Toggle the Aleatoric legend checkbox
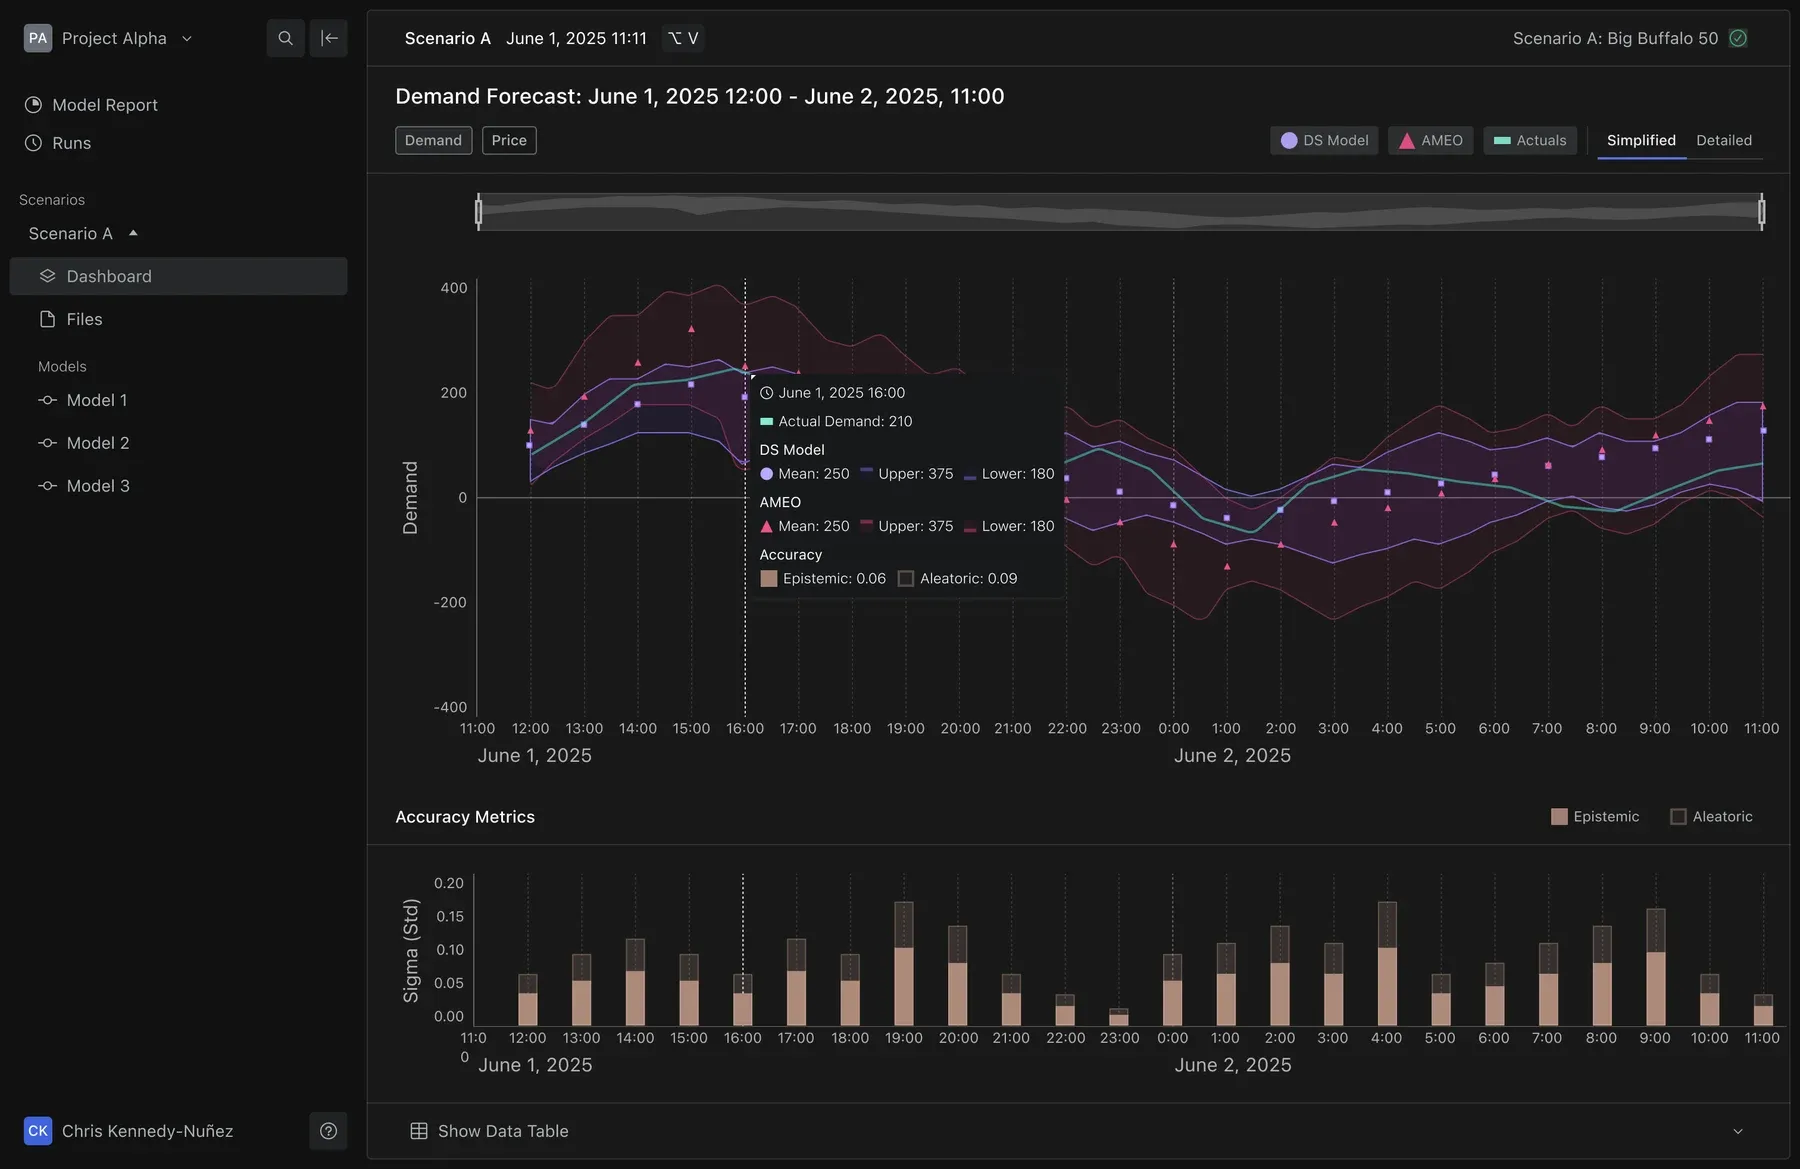This screenshot has width=1800, height=1169. pos(1678,817)
